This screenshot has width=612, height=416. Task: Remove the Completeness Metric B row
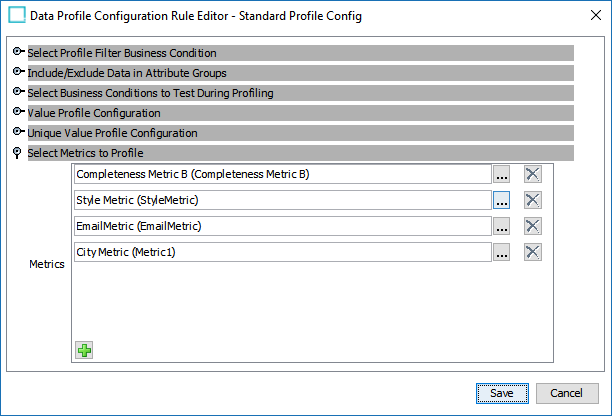click(x=532, y=174)
